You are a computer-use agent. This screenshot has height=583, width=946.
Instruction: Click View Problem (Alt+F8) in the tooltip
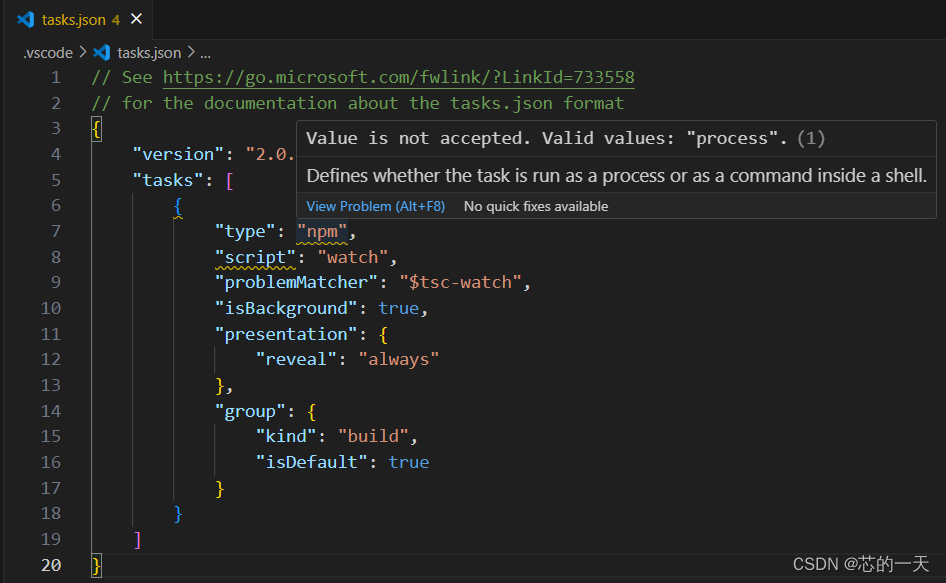(x=375, y=206)
